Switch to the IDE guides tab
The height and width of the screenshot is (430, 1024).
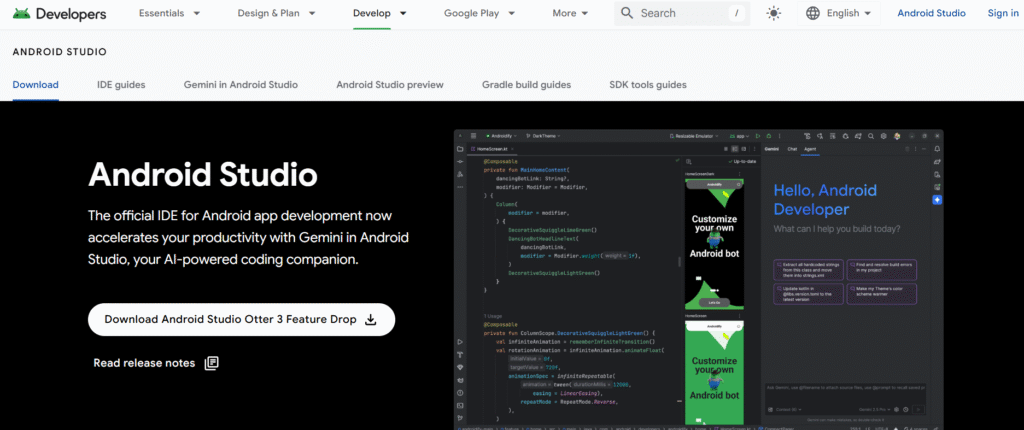pyautogui.click(x=121, y=85)
